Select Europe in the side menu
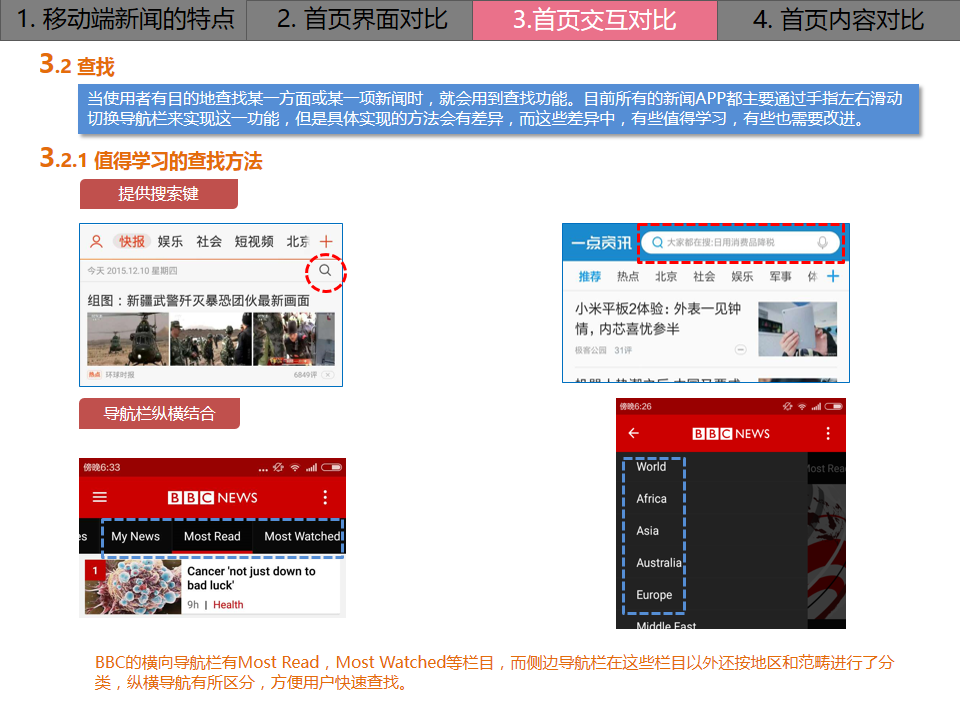Viewport: 960px width, 720px height. coord(654,594)
